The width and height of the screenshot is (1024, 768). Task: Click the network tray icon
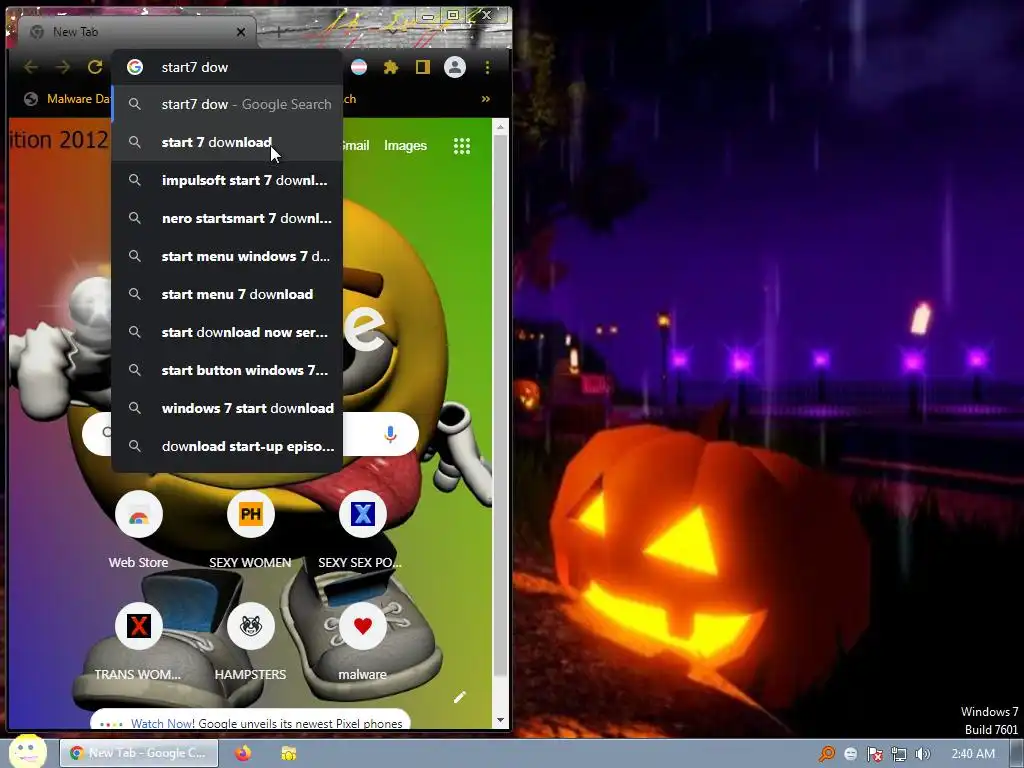(899, 754)
